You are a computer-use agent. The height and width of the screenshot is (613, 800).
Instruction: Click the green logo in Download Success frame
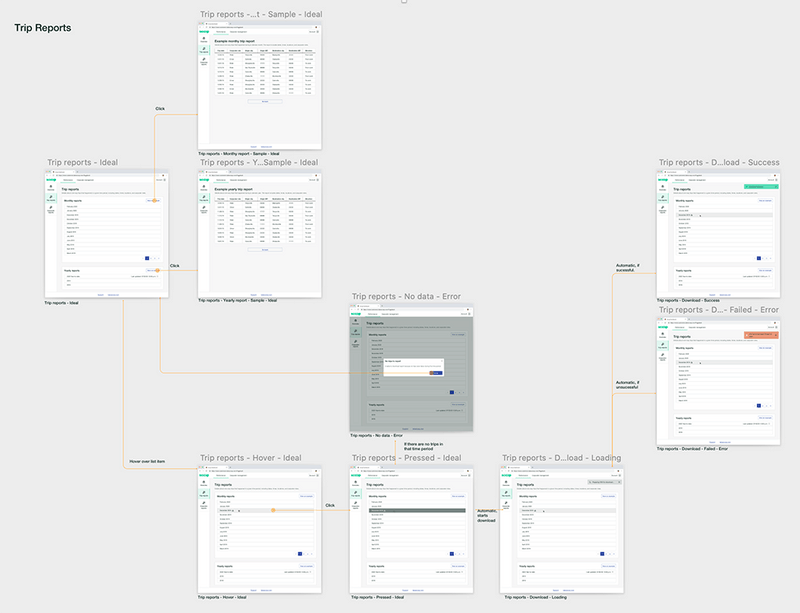point(663,180)
